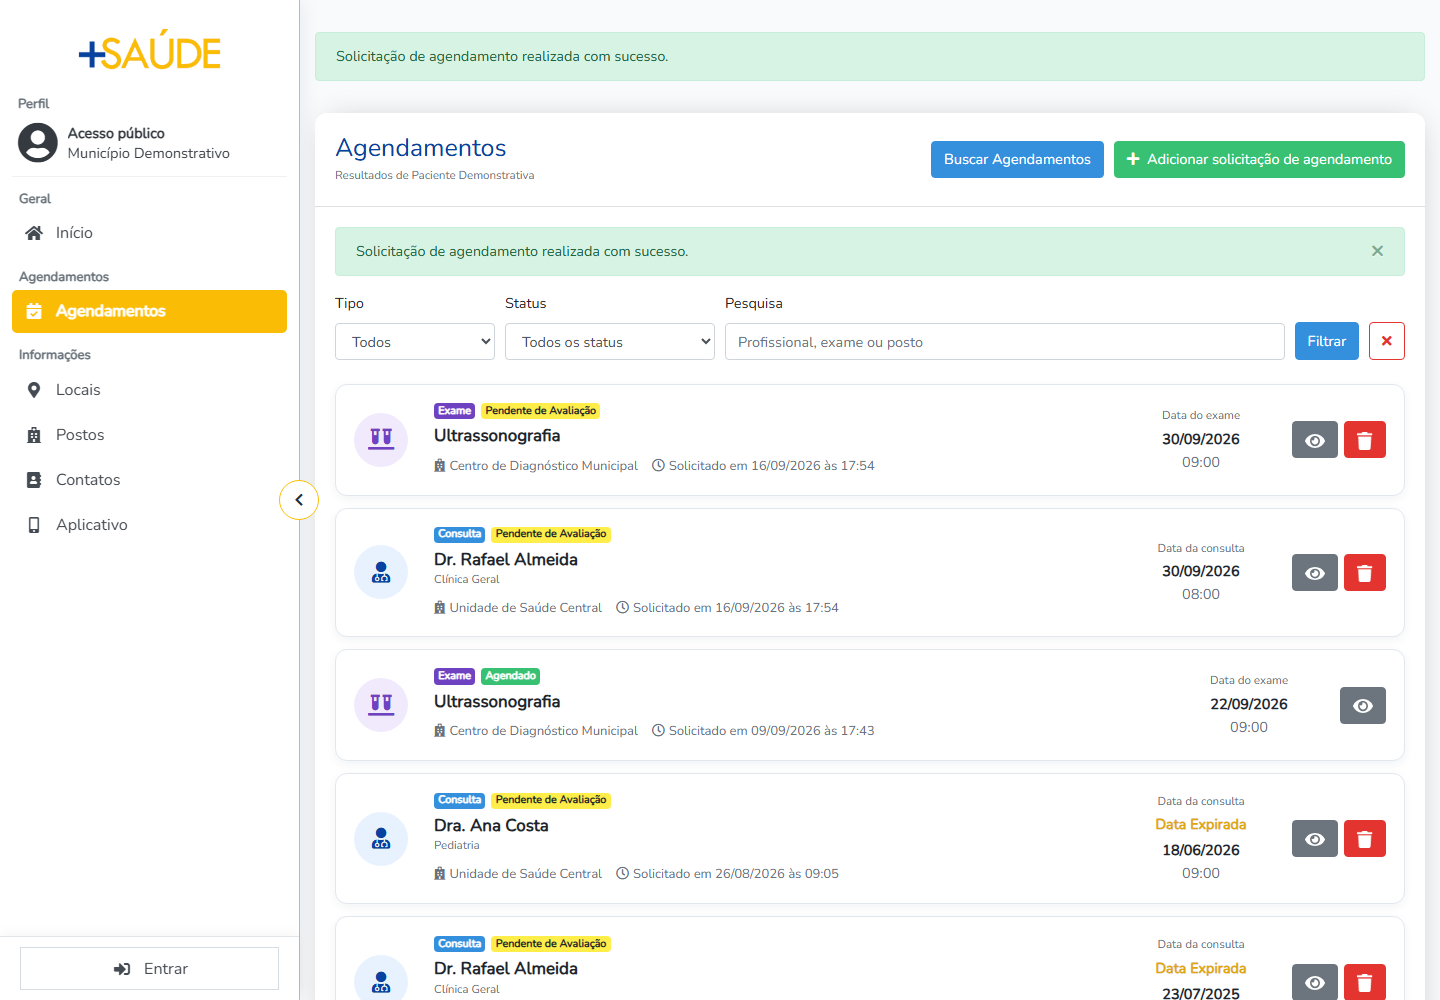This screenshot has height=1000, width=1440.
Task: Click the top success notification banner text
Action: click(x=502, y=56)
